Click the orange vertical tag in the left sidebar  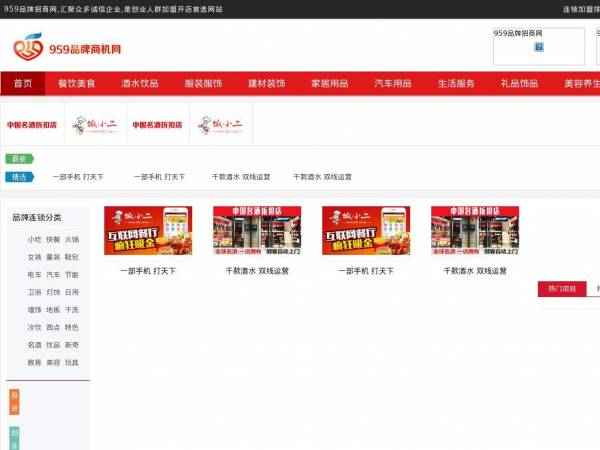tap(14, 402)
